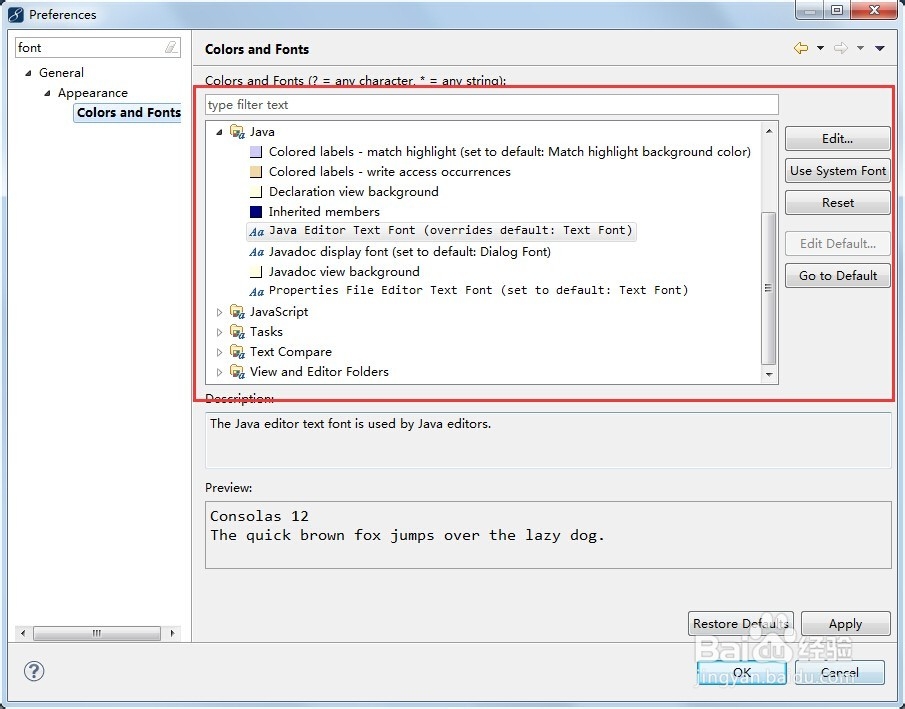The height and width of the screenshot is (709, 905).
Task: Click the Apply button
Action: (846, 624)
